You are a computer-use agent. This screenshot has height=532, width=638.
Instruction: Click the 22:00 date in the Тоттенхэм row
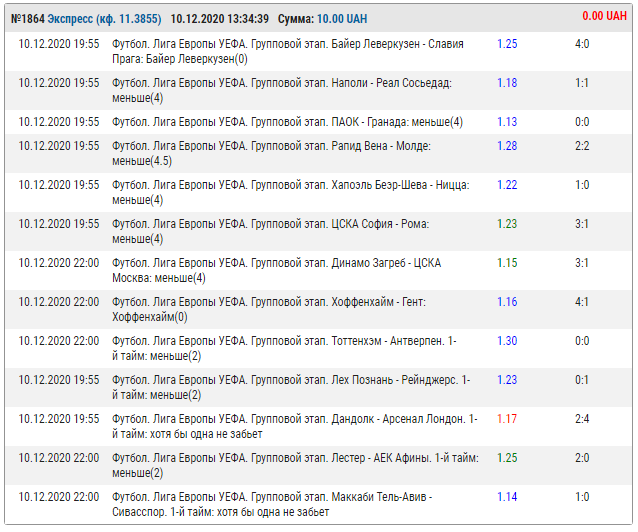(59, 341)
